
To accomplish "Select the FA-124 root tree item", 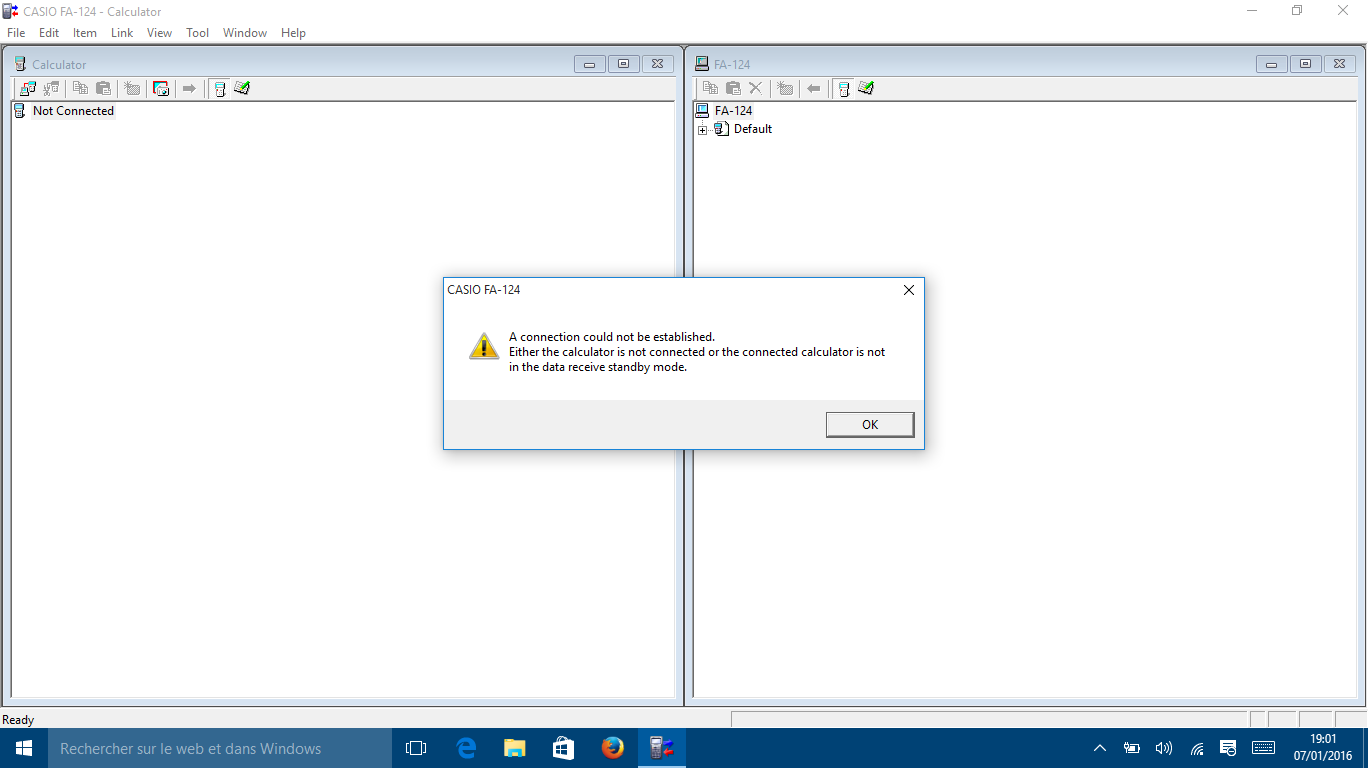I will tap(733, 111).
